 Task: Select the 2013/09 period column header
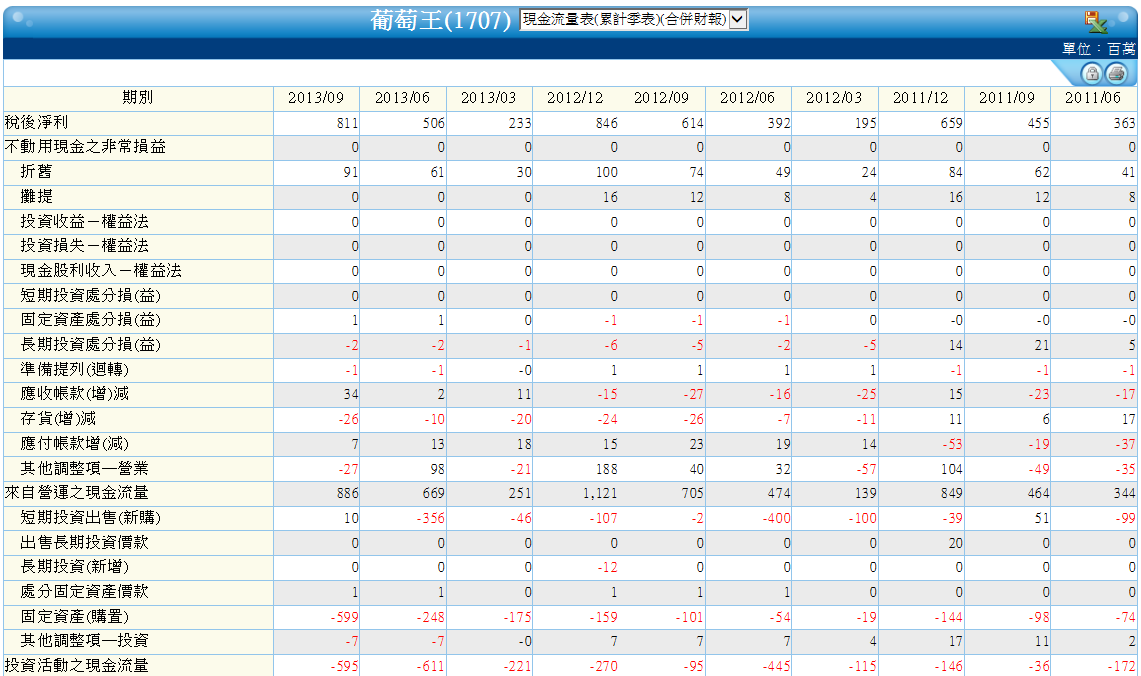pyautogui.click(x=316, y=98)
